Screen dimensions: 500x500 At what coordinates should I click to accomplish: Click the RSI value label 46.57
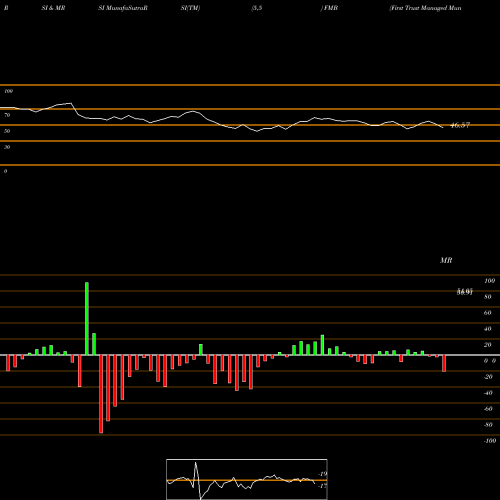[460, 125]
